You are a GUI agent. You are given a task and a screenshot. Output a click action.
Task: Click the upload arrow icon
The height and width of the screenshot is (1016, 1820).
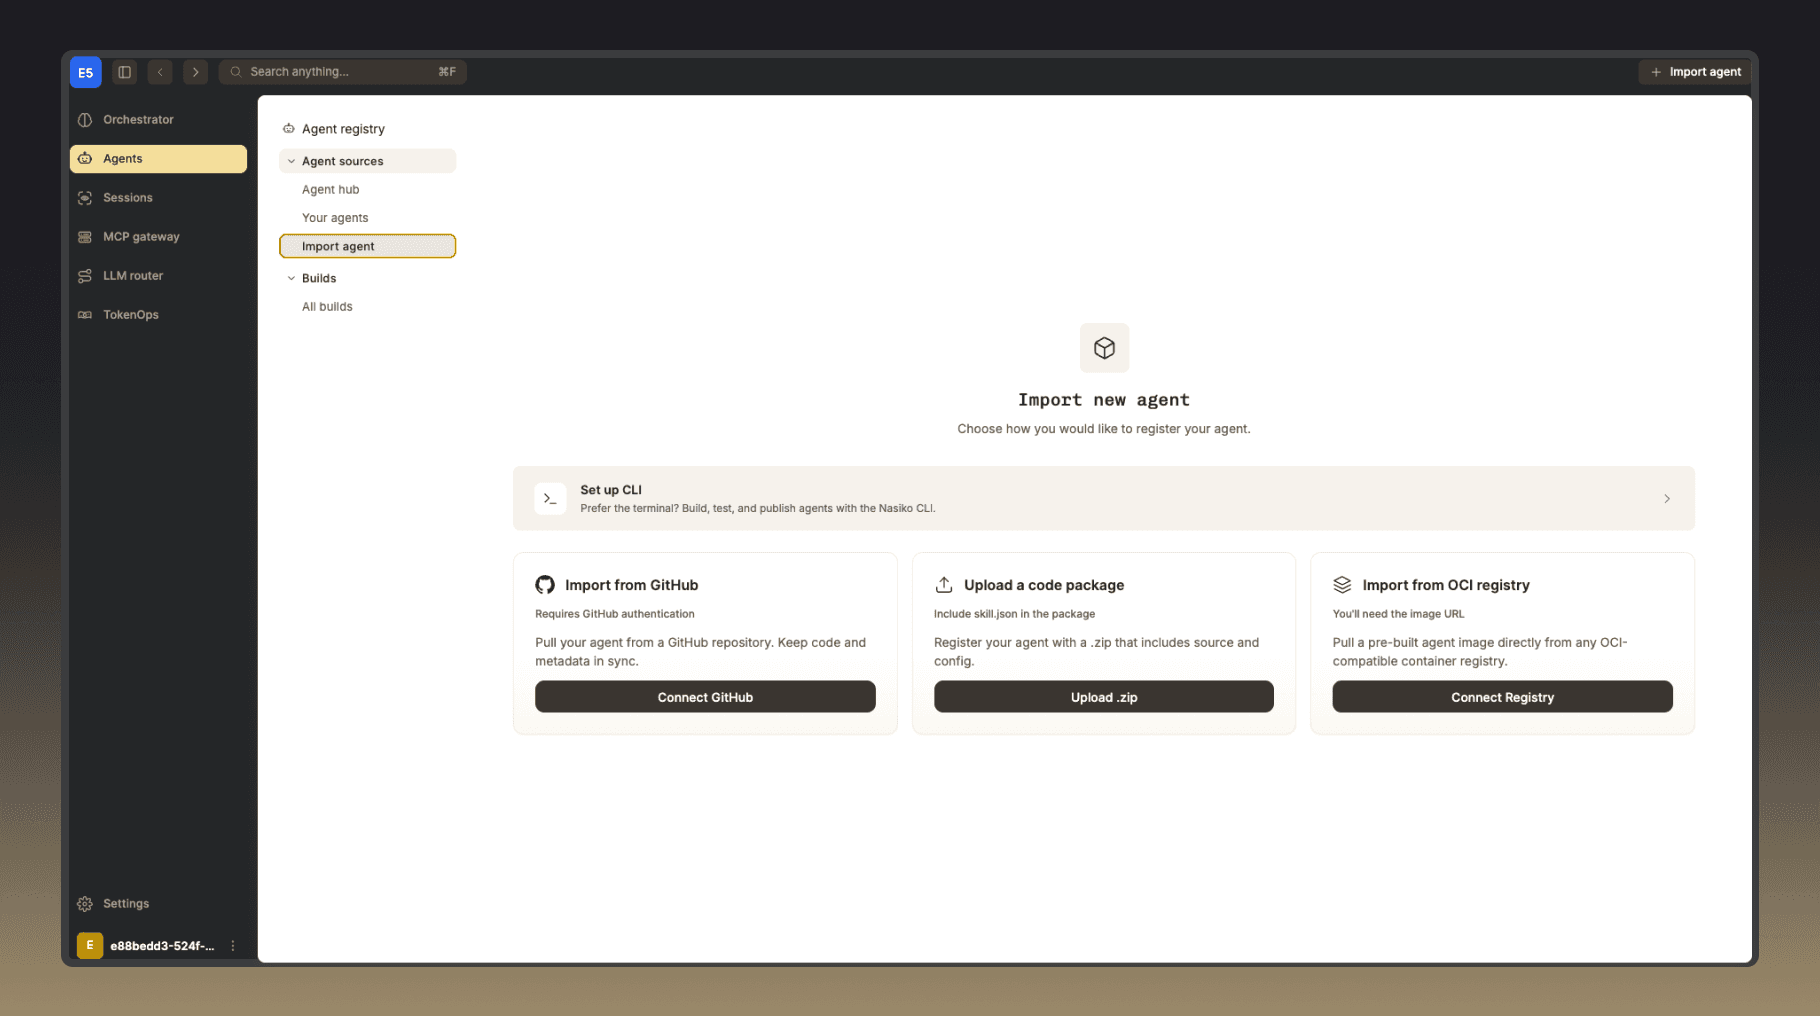pyautogui.click(x=944, y=585)
